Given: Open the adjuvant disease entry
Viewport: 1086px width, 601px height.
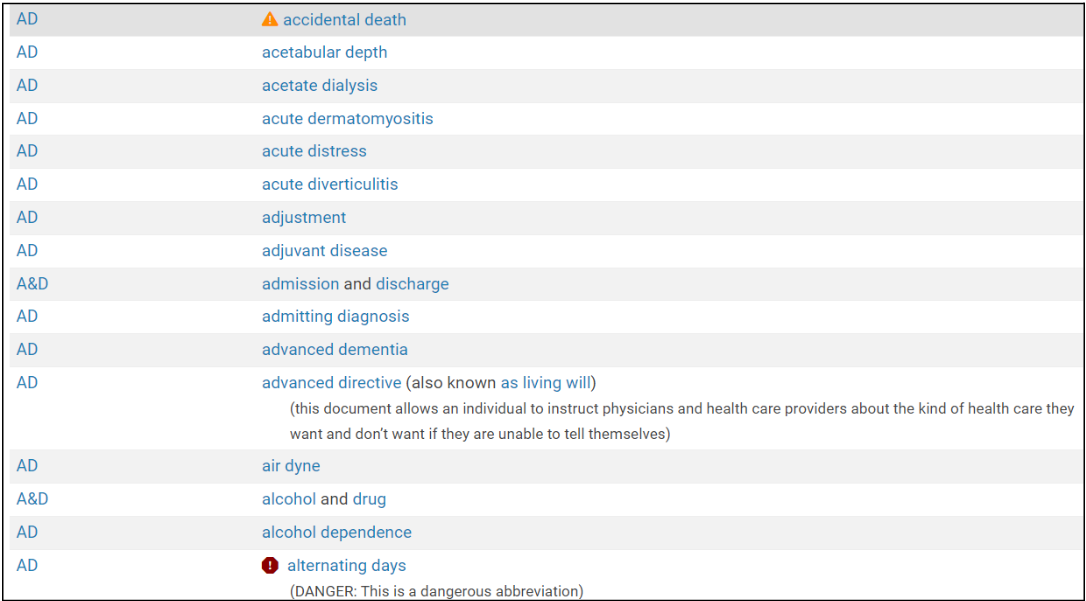Looking at the screenshot, I should [324, 250].
